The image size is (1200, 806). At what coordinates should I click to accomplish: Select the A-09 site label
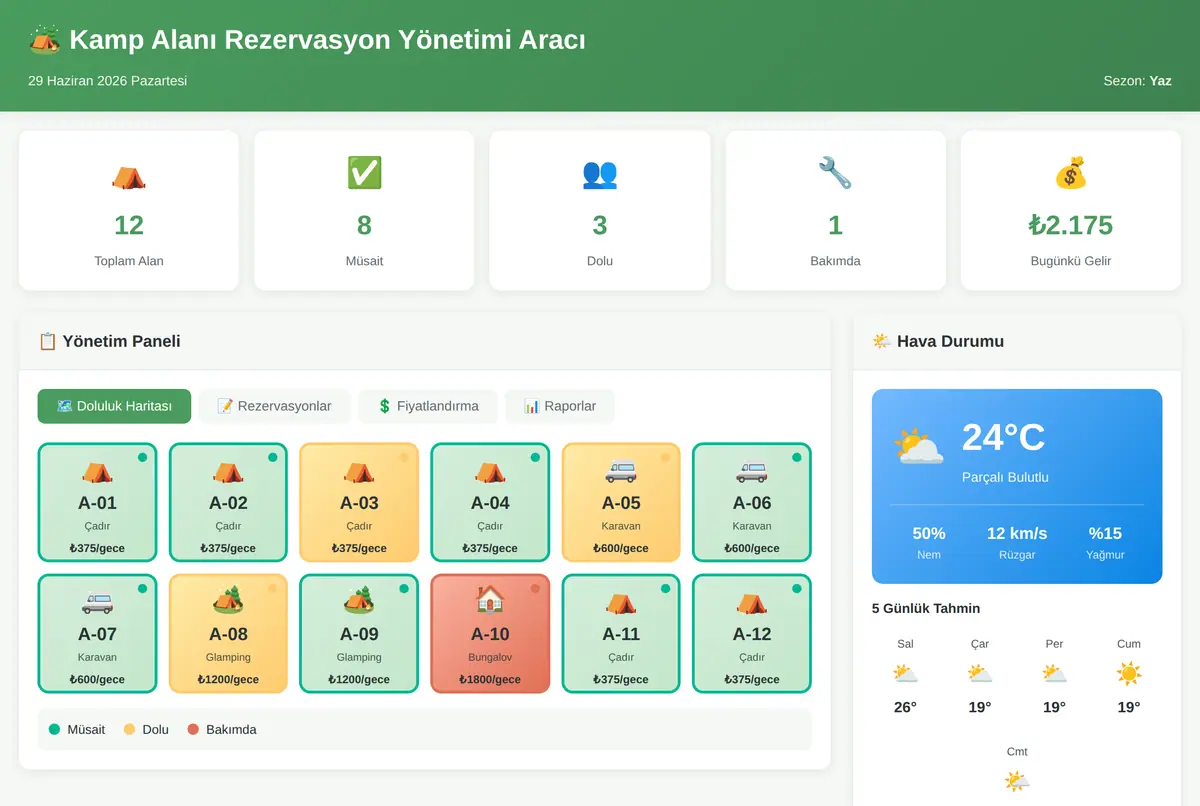point(359,634)
